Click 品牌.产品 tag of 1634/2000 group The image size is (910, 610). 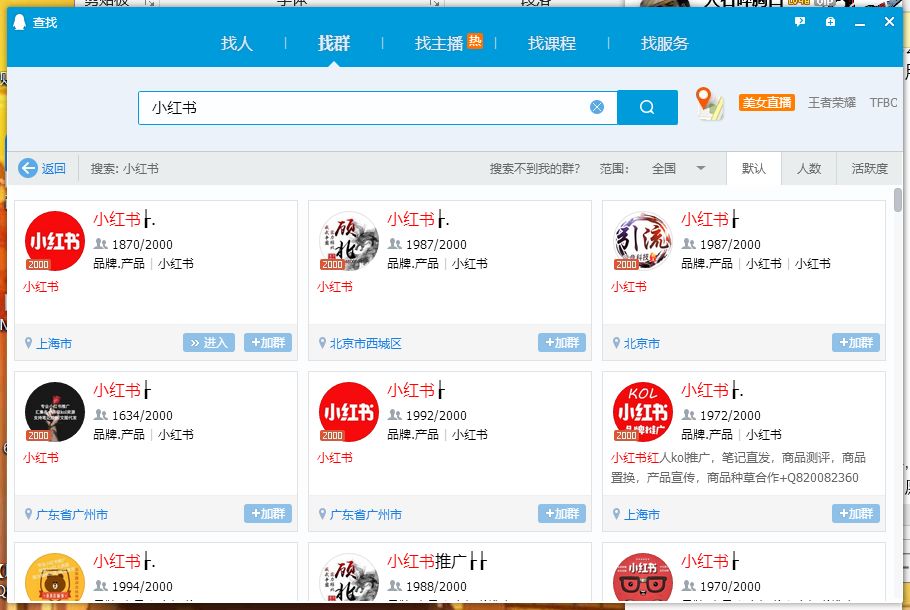click(x=119, y=434)
